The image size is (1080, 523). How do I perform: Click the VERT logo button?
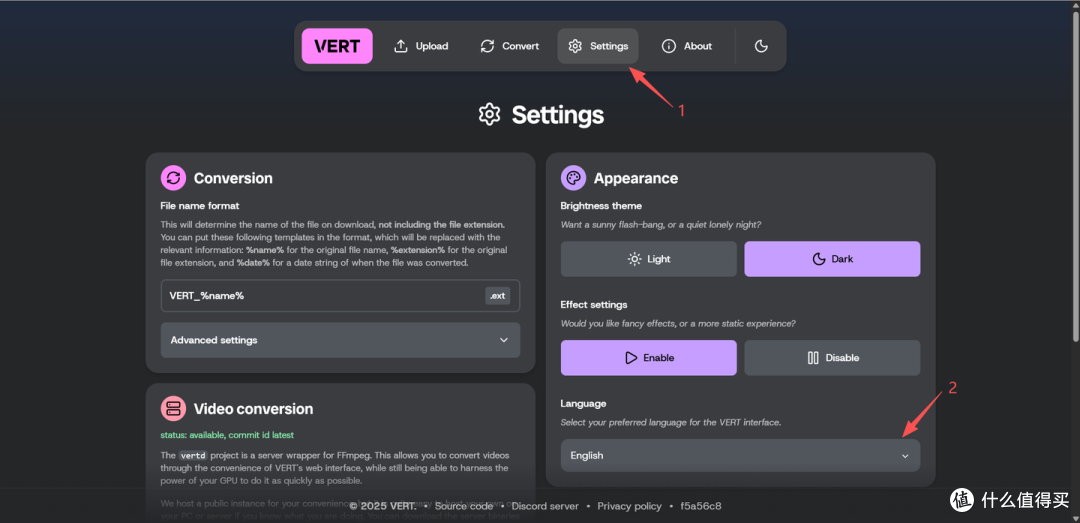tap(337, 46)
